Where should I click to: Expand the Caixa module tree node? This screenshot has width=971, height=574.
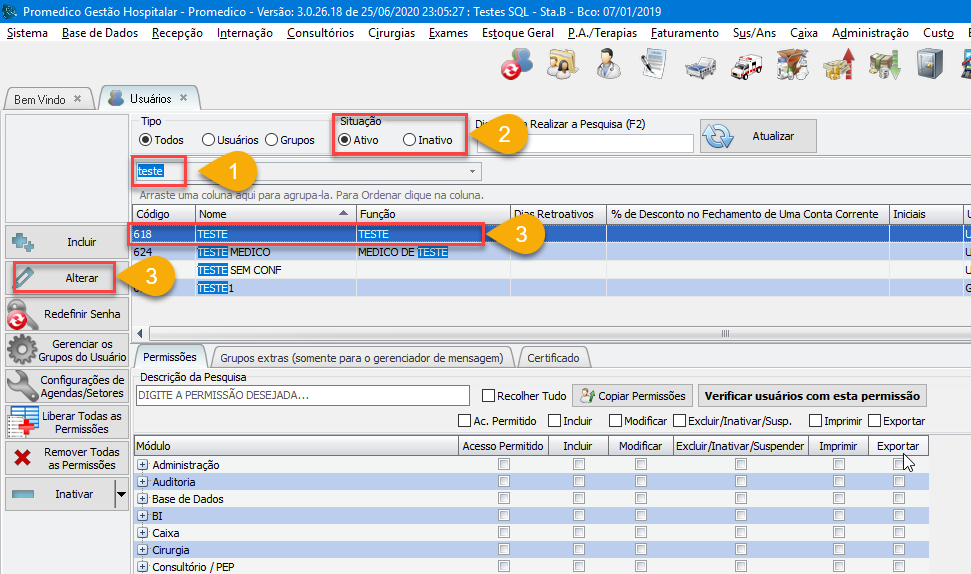coord(142,533)
